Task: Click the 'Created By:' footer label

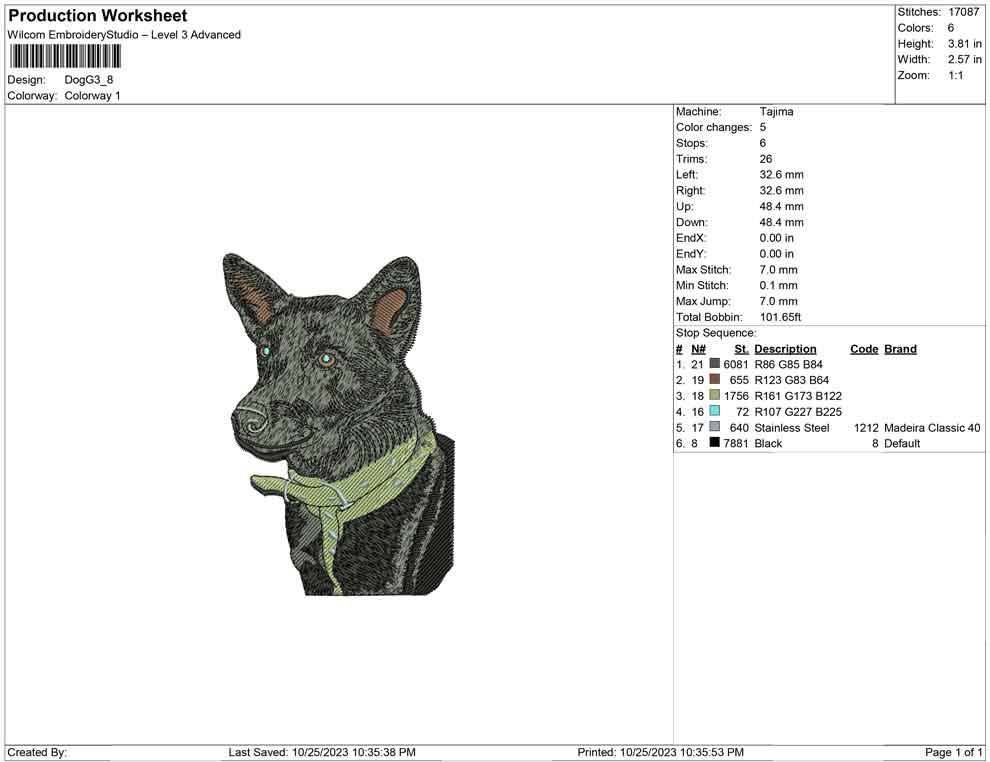Action: [37, 752]
